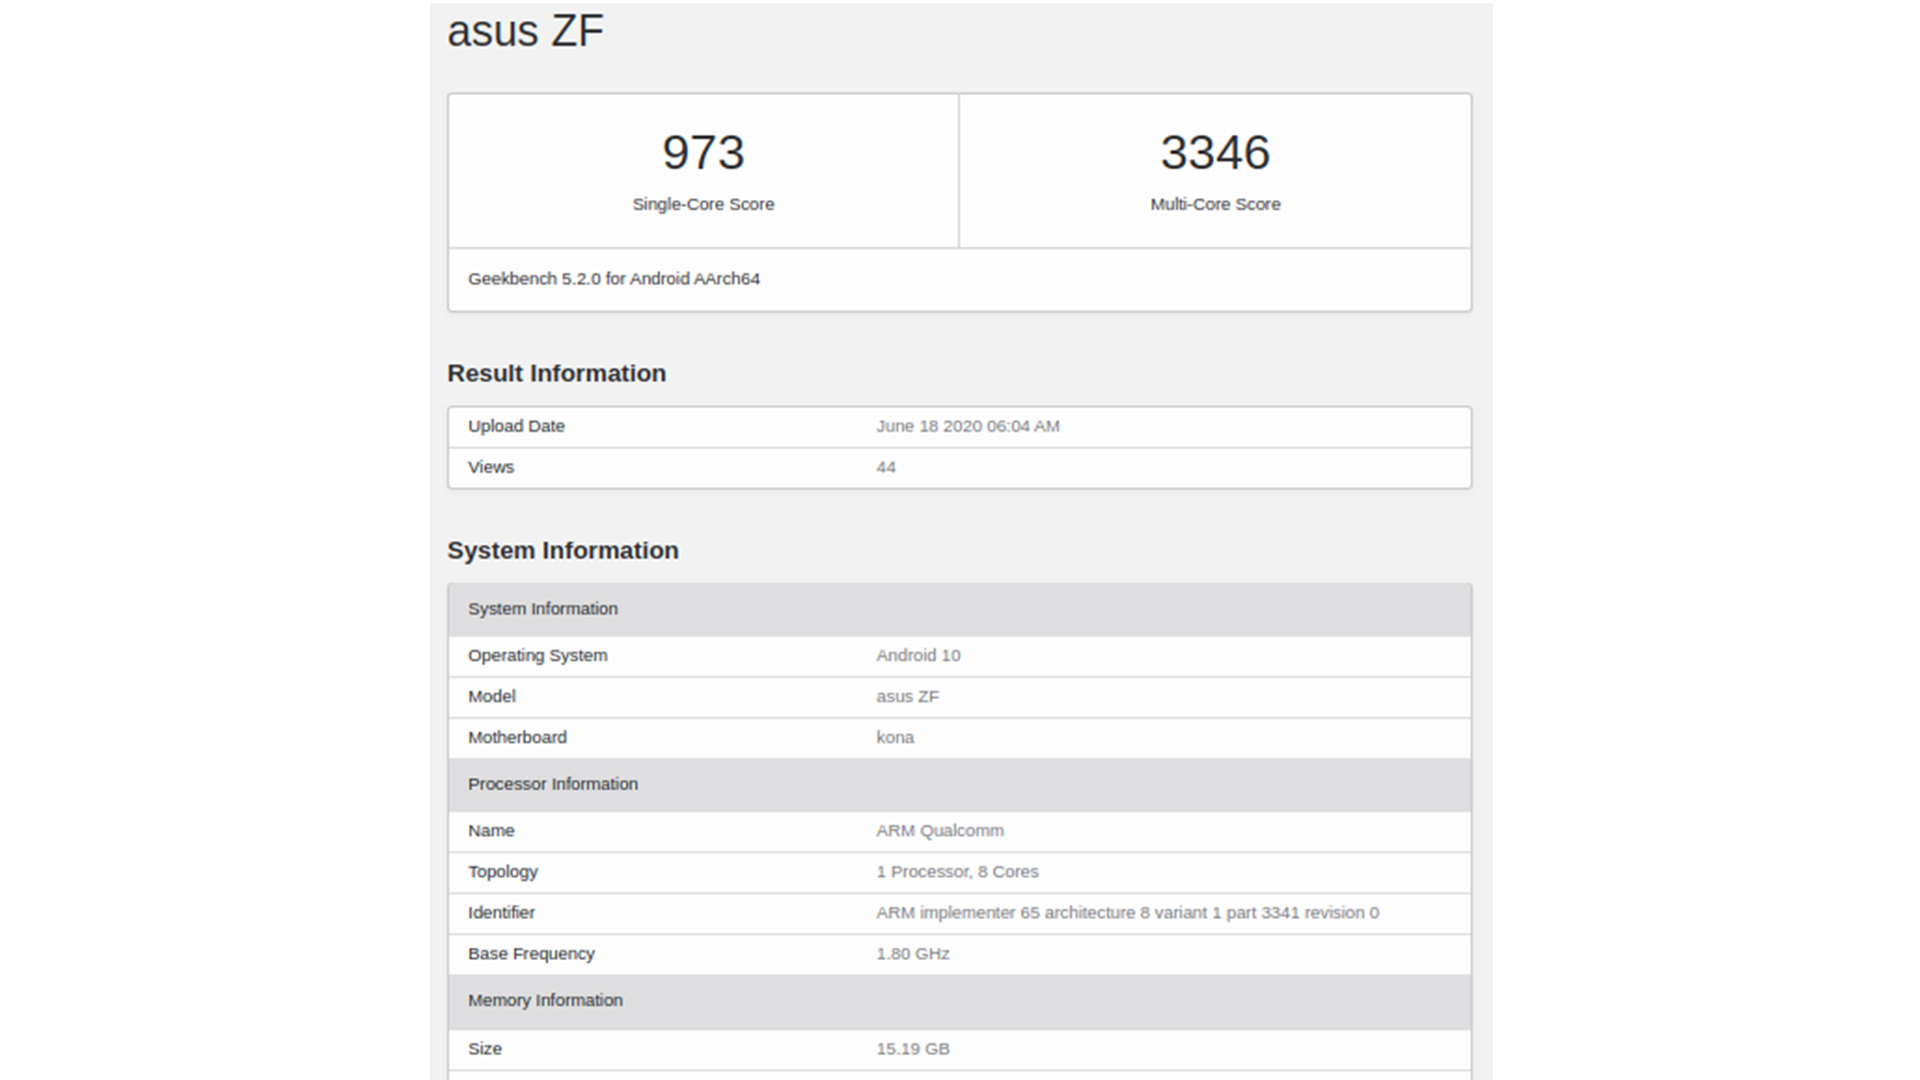Click the 'Multi-Core Score' label
Screen dimensions: 1920x1080
pyautogui.click(x=1215, y=204)
